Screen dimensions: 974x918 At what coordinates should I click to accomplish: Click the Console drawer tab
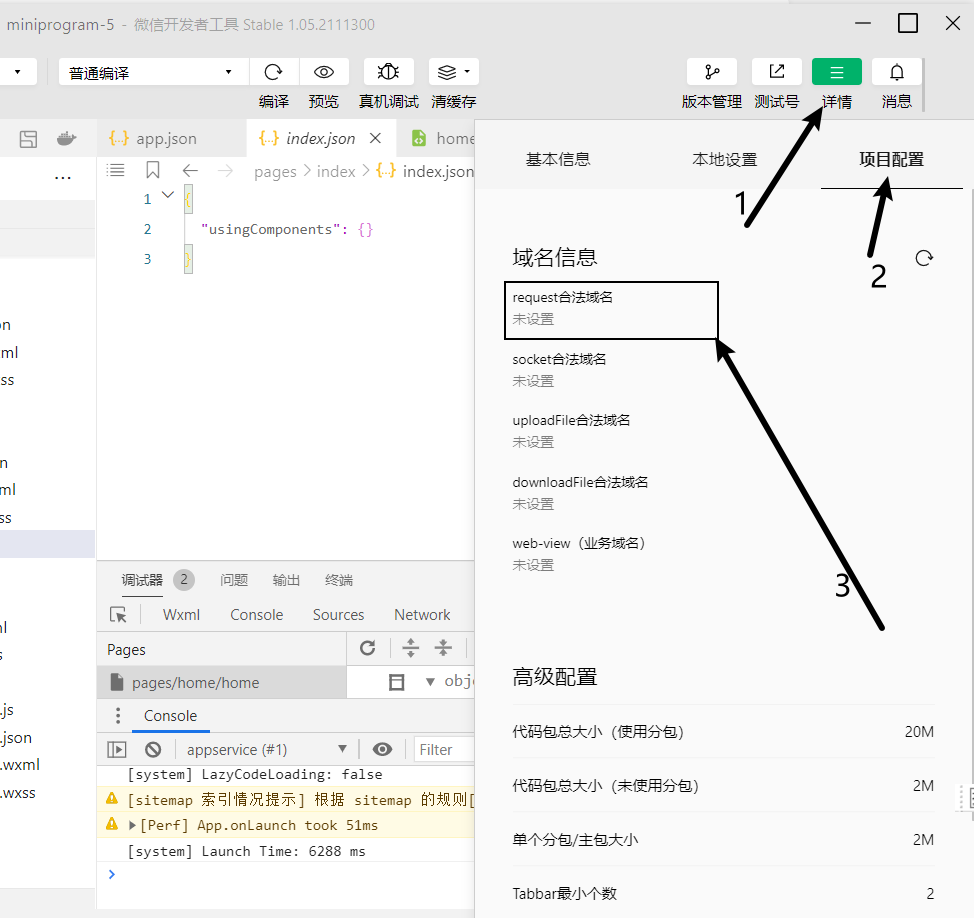pos(170,716)
